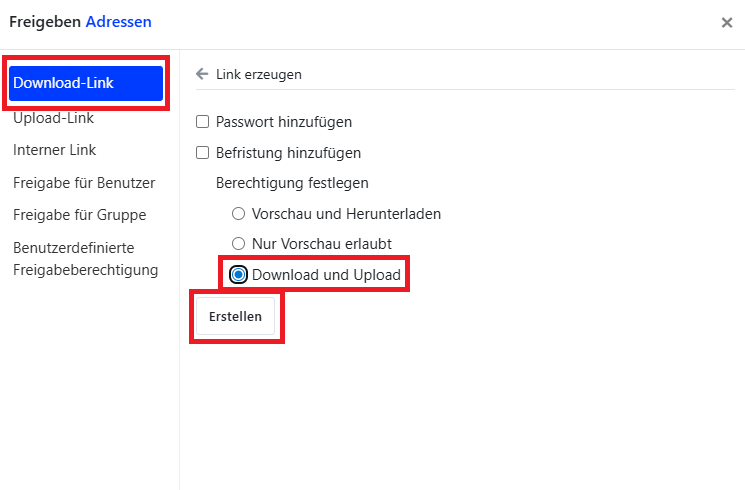Open Freigabe für Gruppe section
This screenshot has height=490, width=745.
tap(79, 215)
